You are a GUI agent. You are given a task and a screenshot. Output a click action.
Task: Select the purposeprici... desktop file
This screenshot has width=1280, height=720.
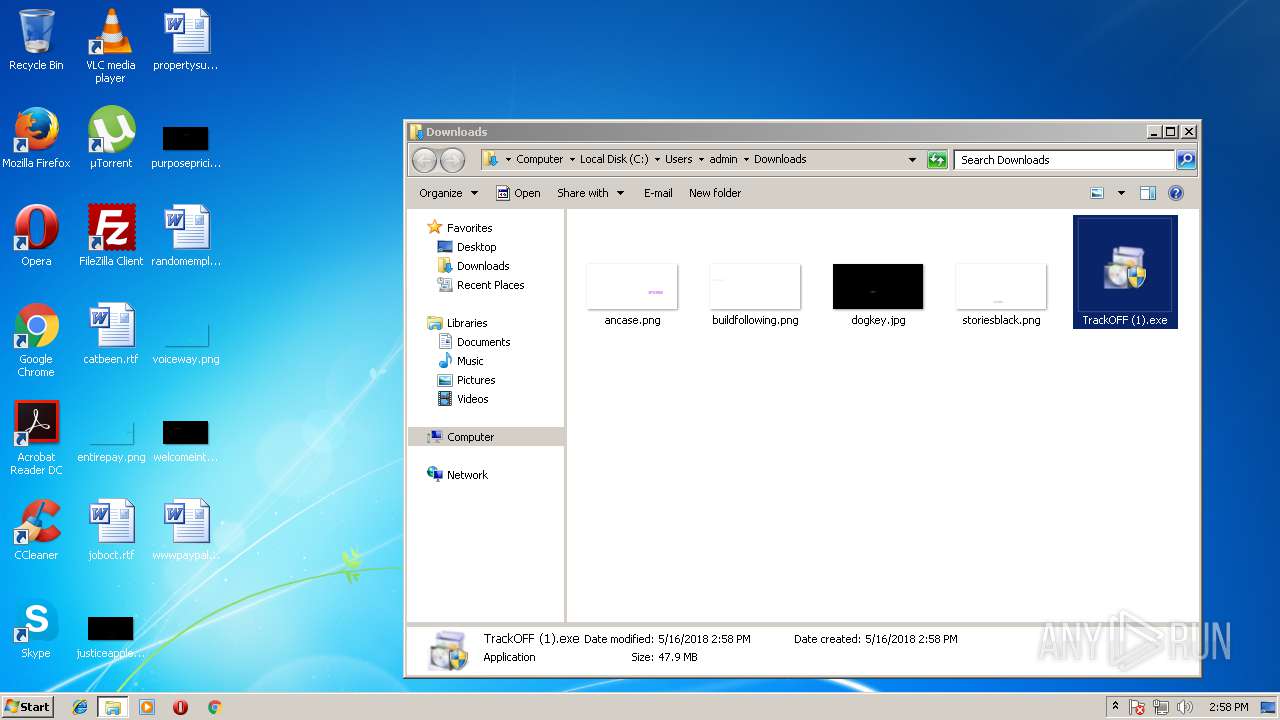(185, 146)
